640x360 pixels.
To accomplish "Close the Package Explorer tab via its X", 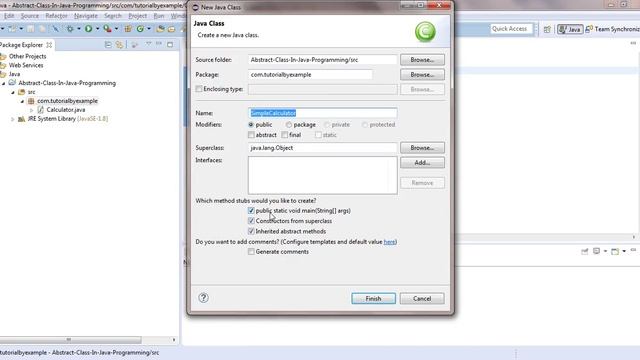I will pyautogui.click(x=49, y=45).
